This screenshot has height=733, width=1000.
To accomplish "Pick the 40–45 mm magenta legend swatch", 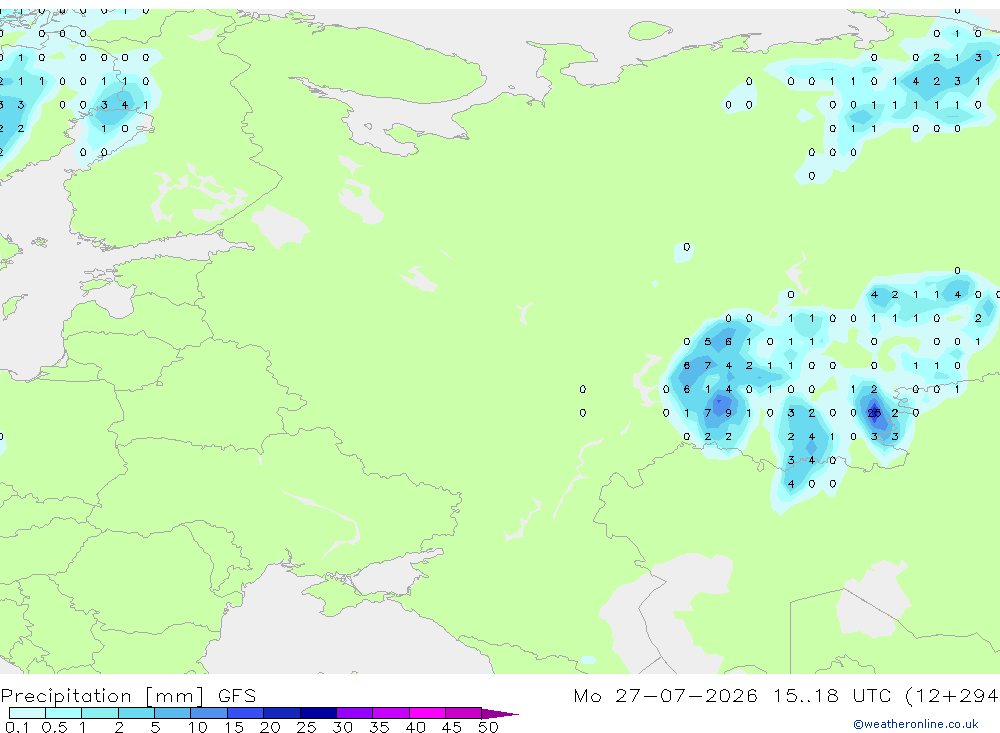I will pyautogui.click(x=427, y=713).
